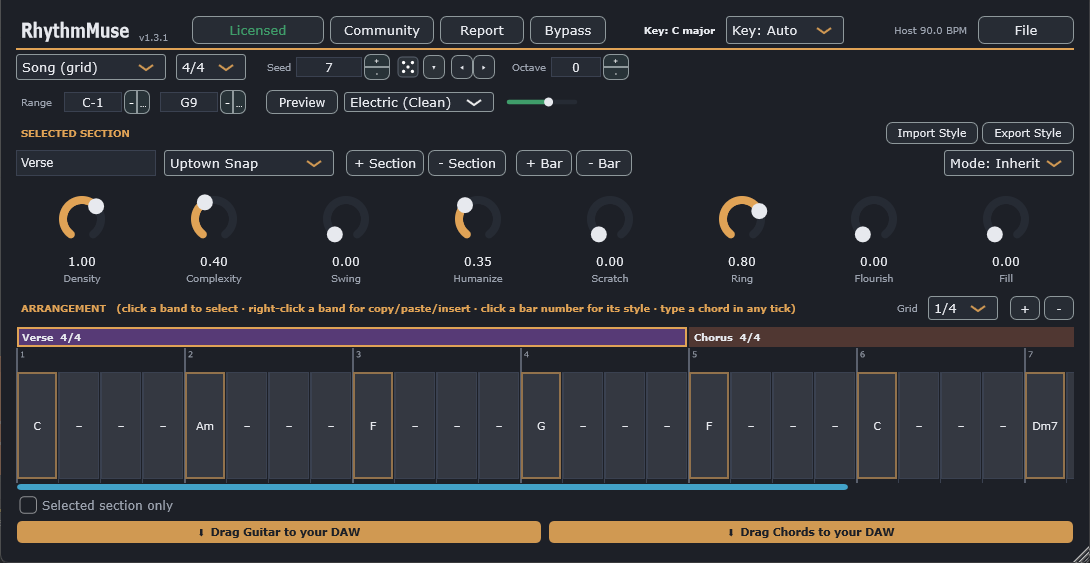Click the blue horizontal arrangement scrollbar

click(x=432, y=487)
